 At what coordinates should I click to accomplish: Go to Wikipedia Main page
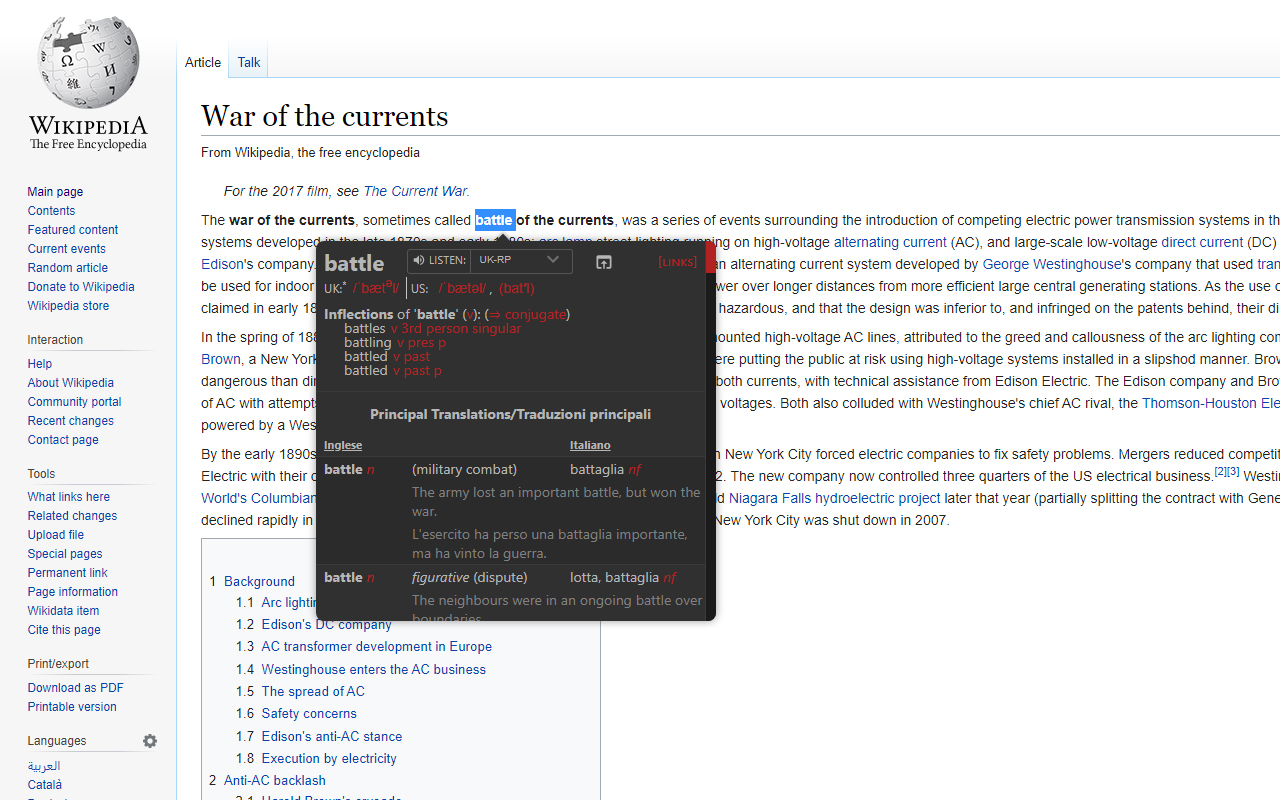click(x=55, y=192)
